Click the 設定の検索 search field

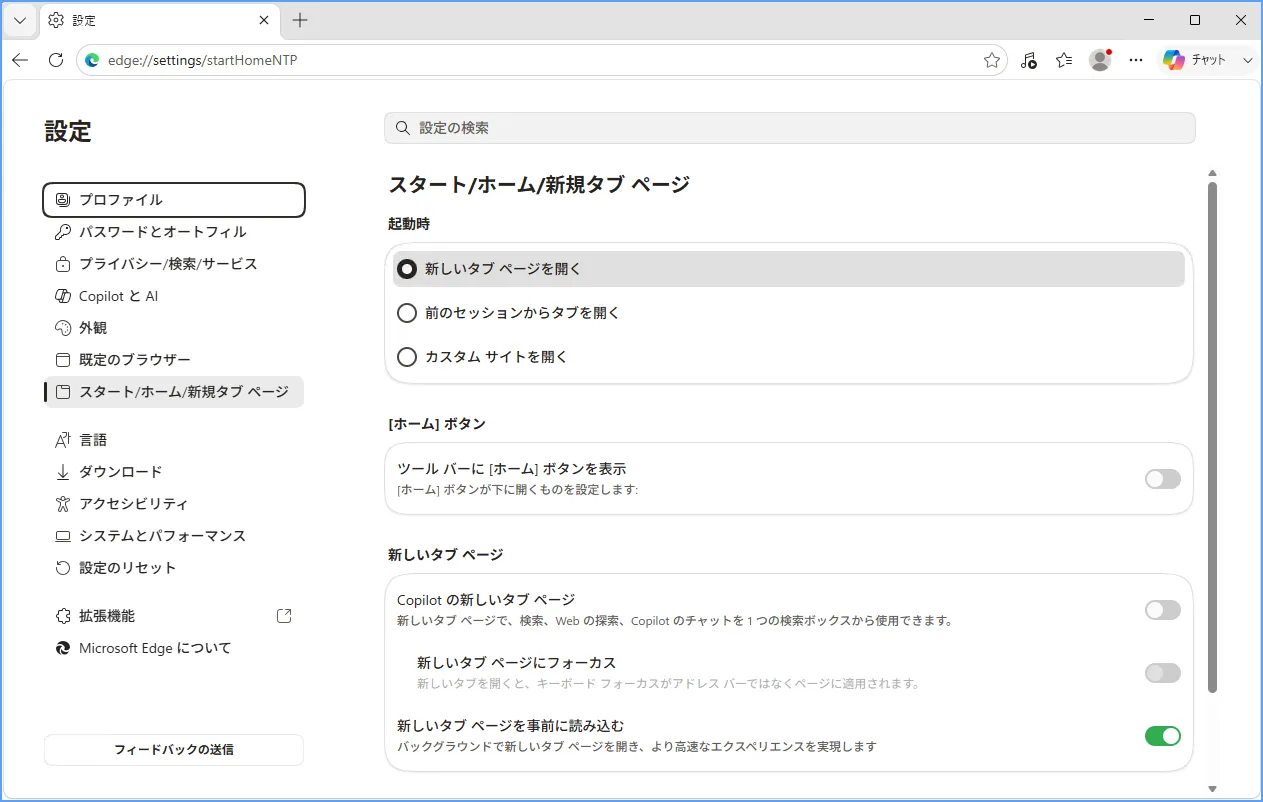[790, 128]
